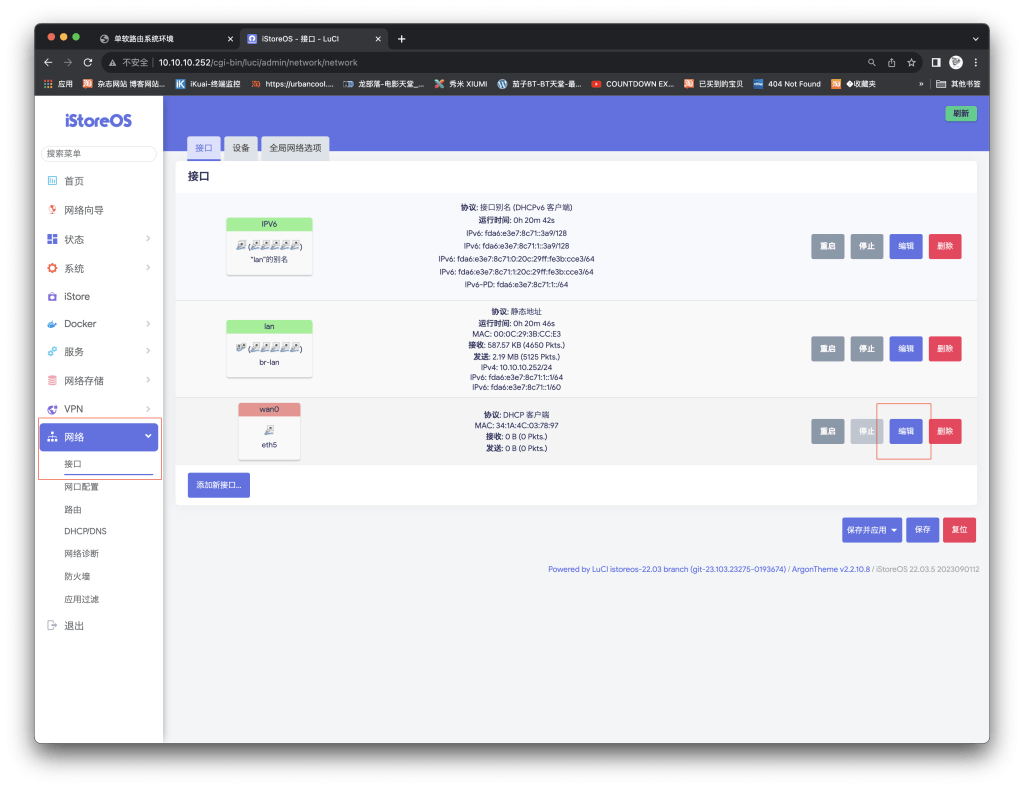The image size is (1024, 789).
Task: Click the Docker whale icon
Action: pos(52,324)
